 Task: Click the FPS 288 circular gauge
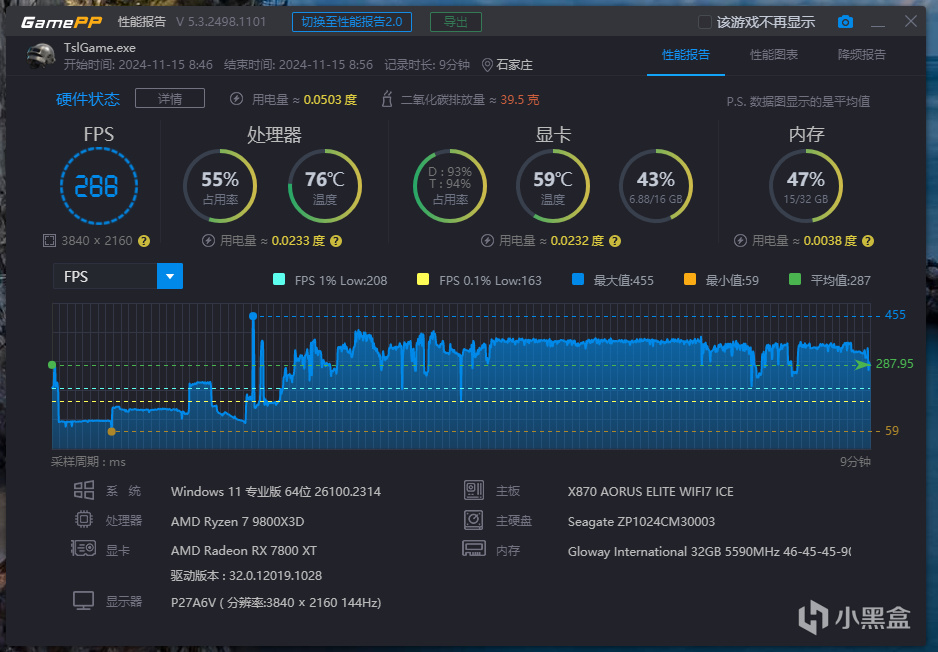[99, 186]
